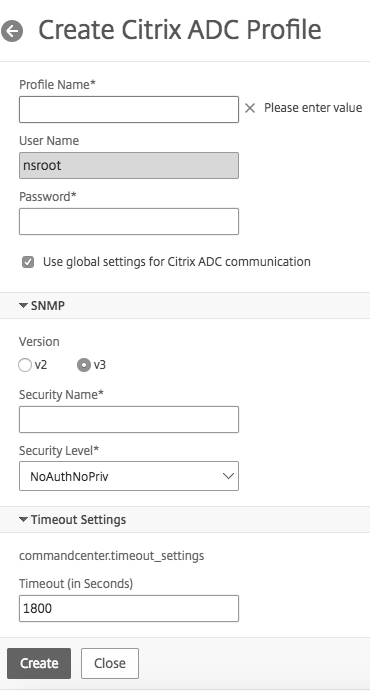Click the Security Level* label
This screenshot has height=691, width=370.
59,451
